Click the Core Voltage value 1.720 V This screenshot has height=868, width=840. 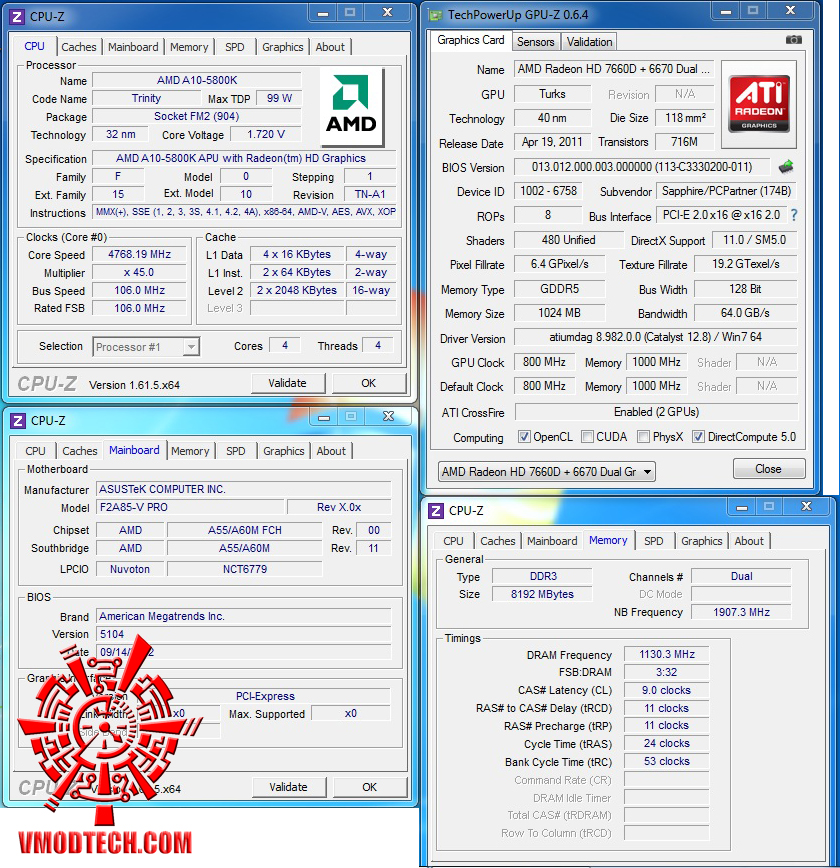pyautogui.click(x=266, y=135)
